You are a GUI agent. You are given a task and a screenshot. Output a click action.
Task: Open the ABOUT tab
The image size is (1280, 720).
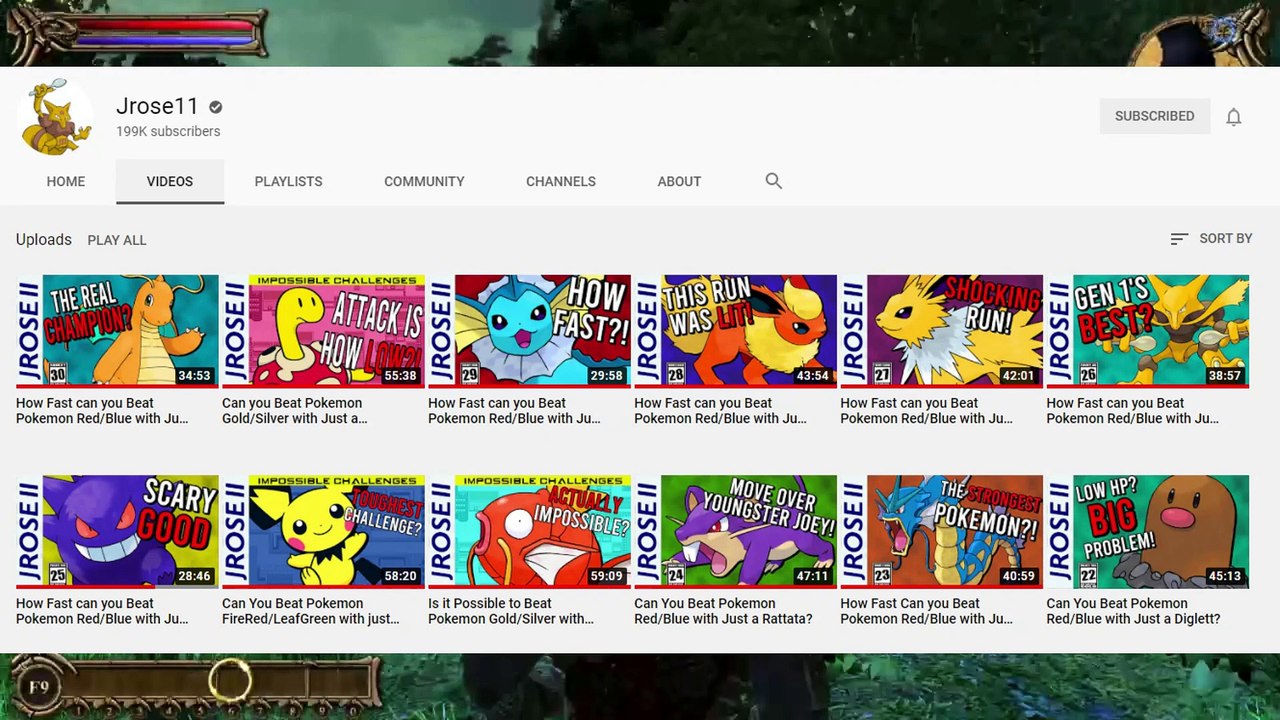coord(679,181)
